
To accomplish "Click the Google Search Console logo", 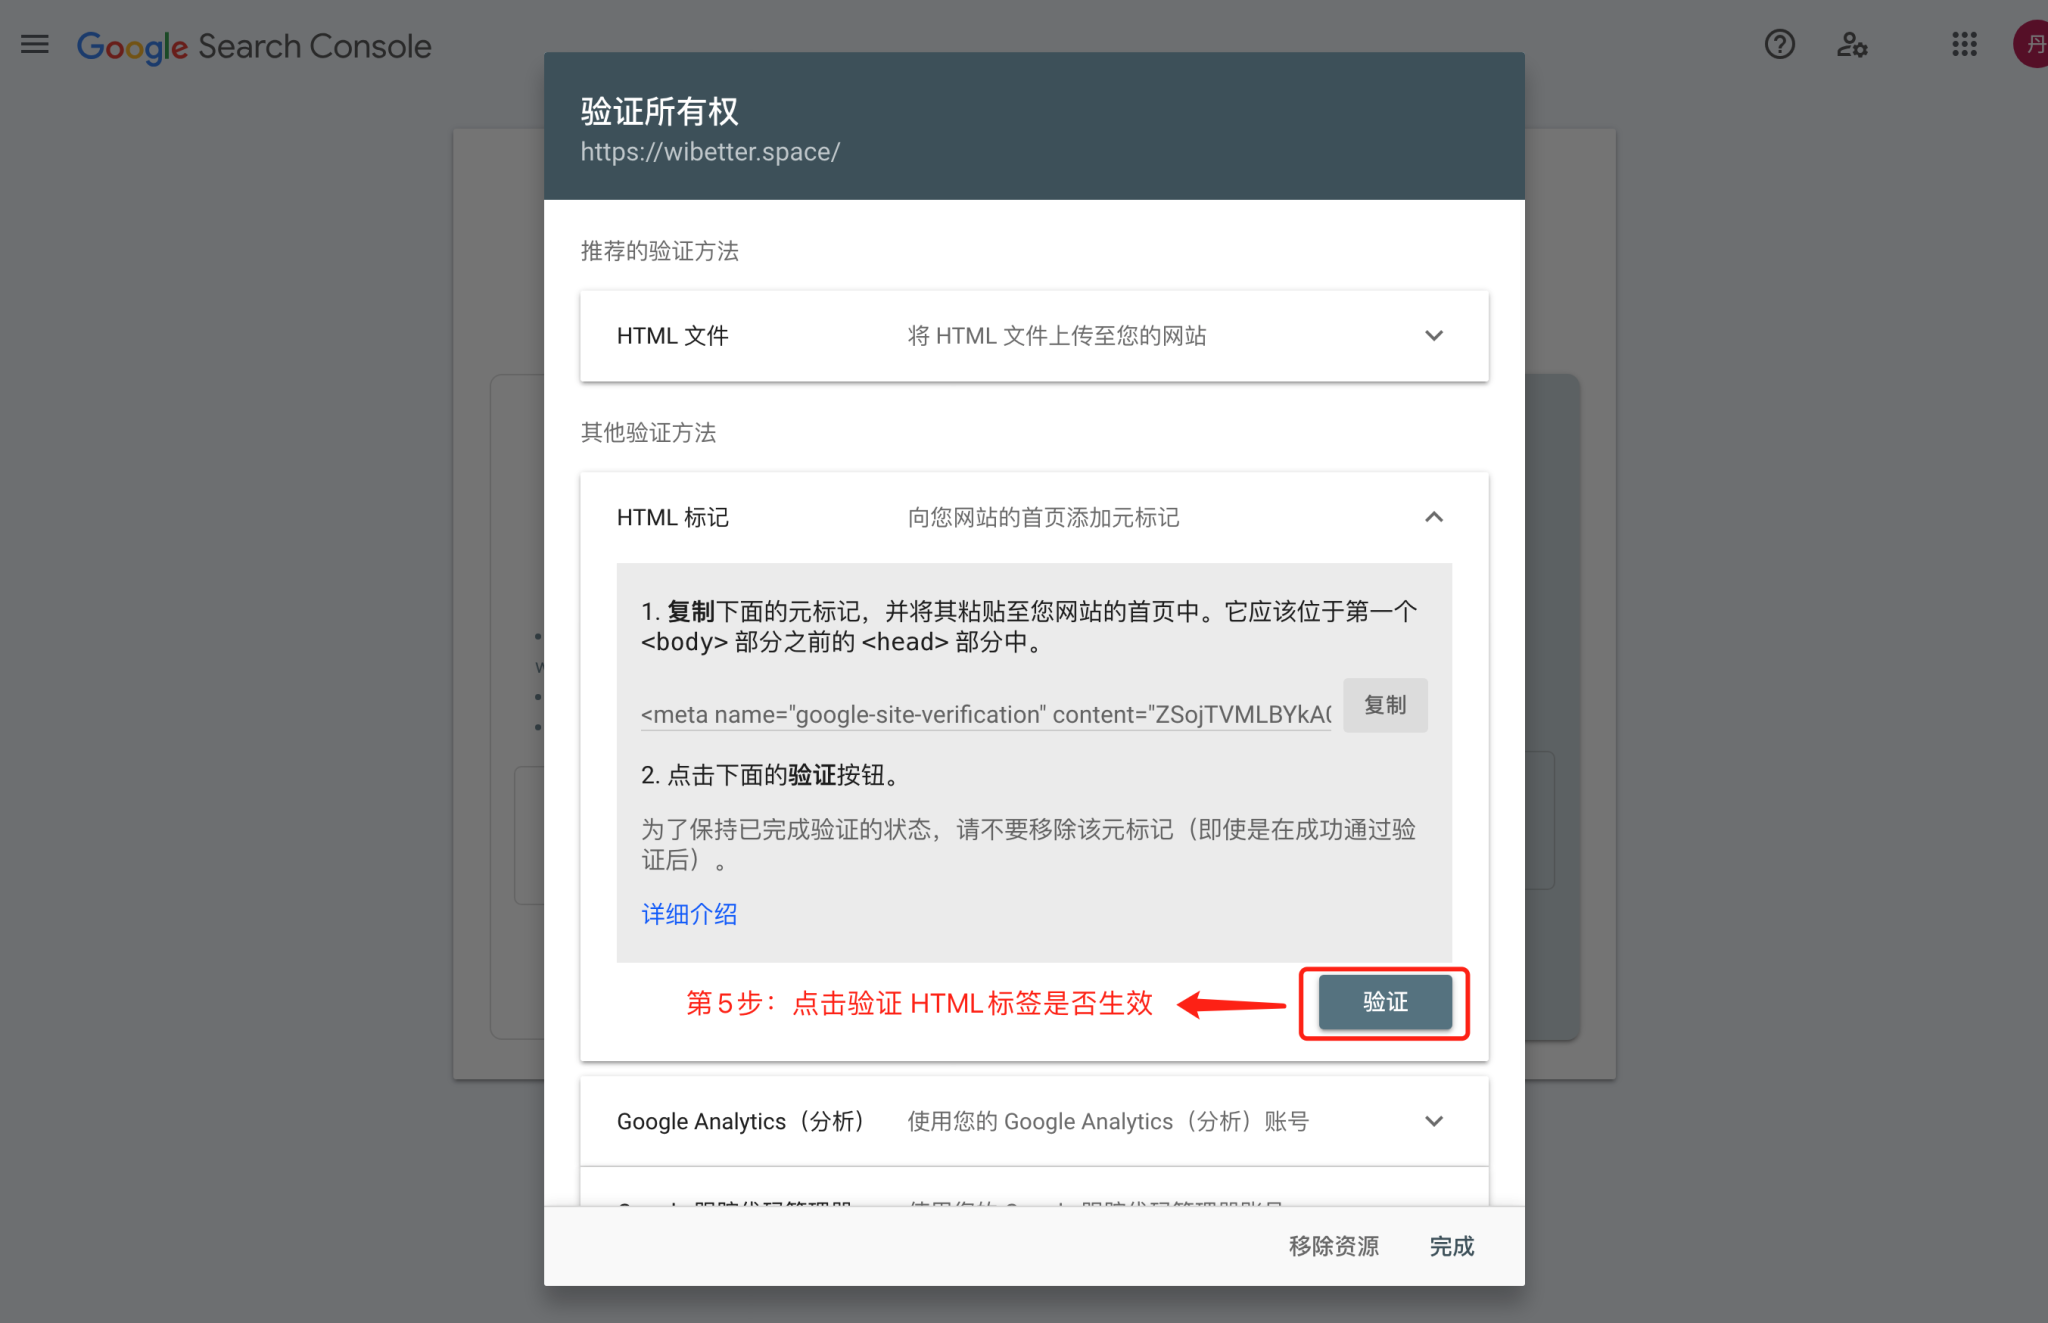I will coord(254,46).
